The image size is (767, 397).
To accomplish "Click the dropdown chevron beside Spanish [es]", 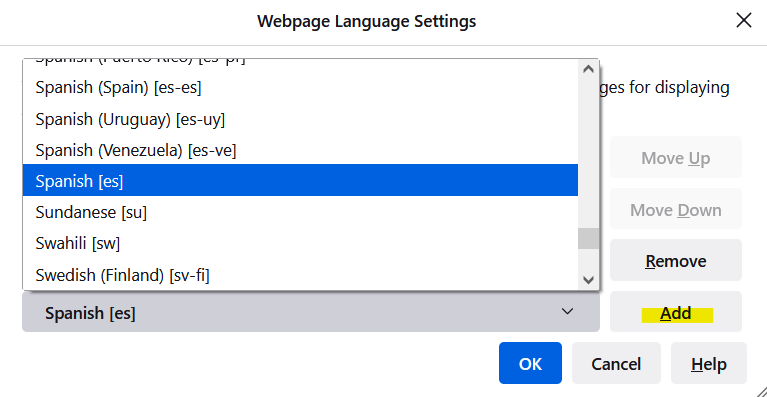I will coord(567,311).
